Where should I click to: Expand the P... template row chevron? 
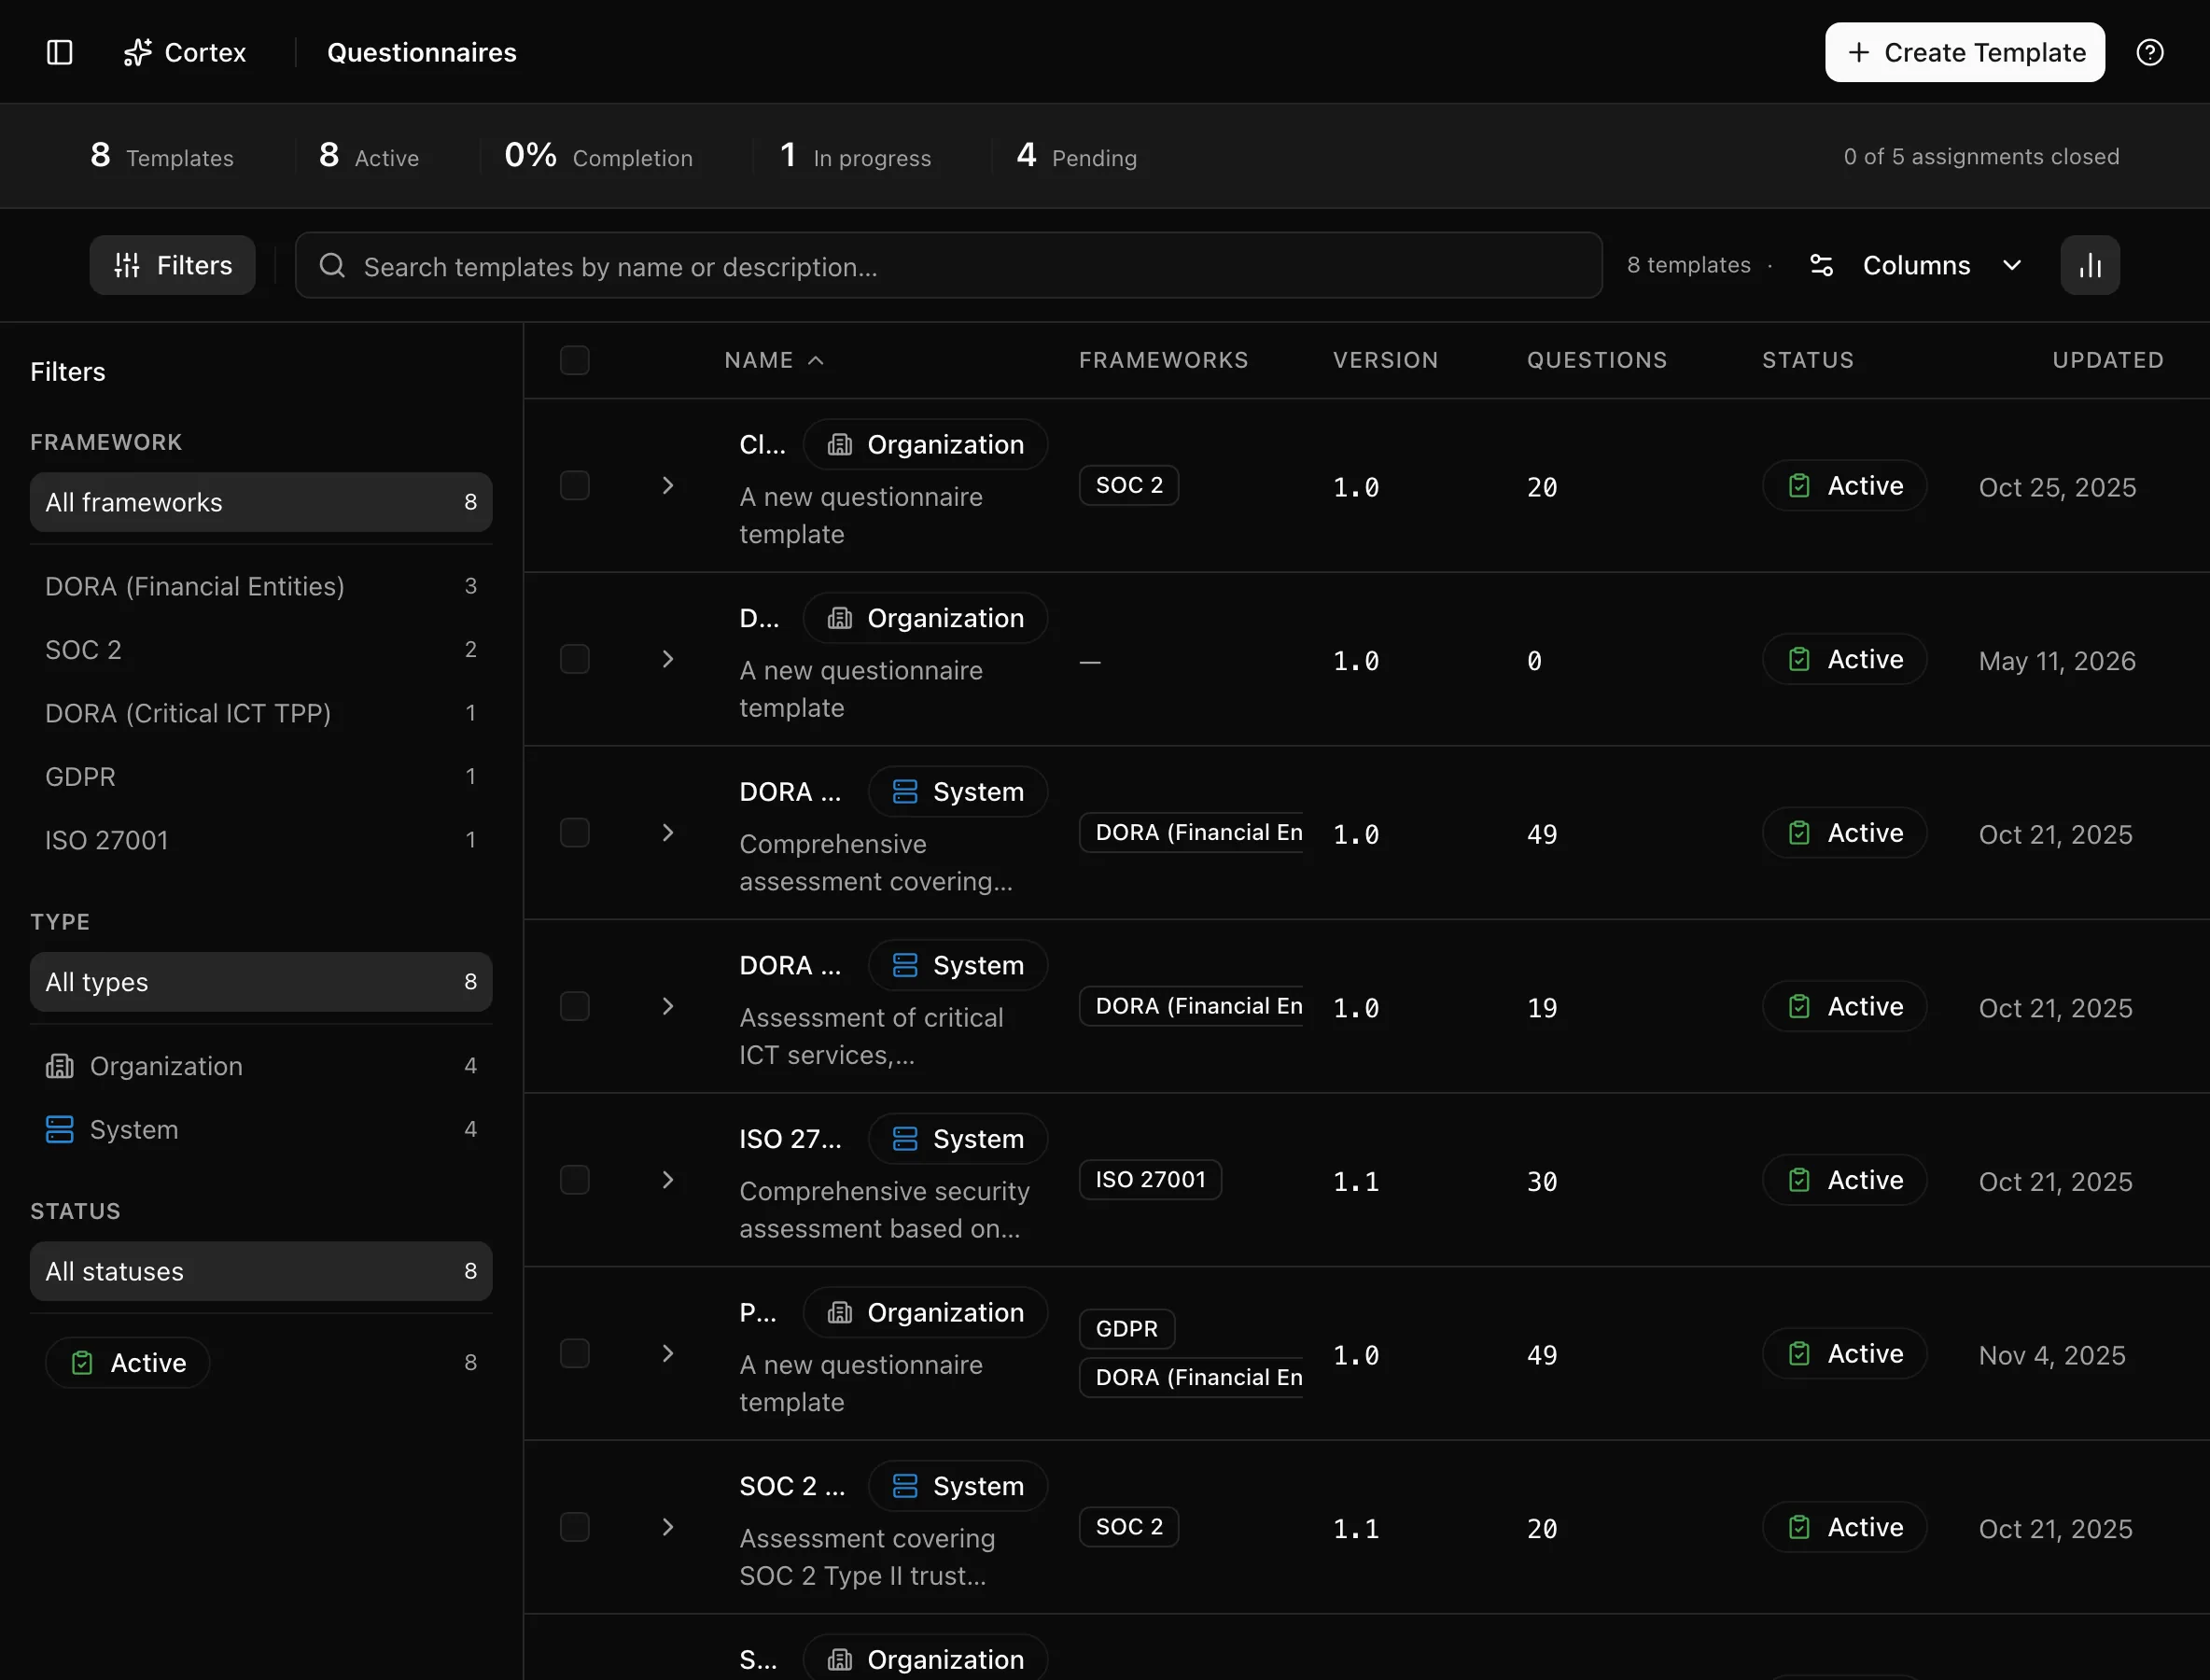668,1354
